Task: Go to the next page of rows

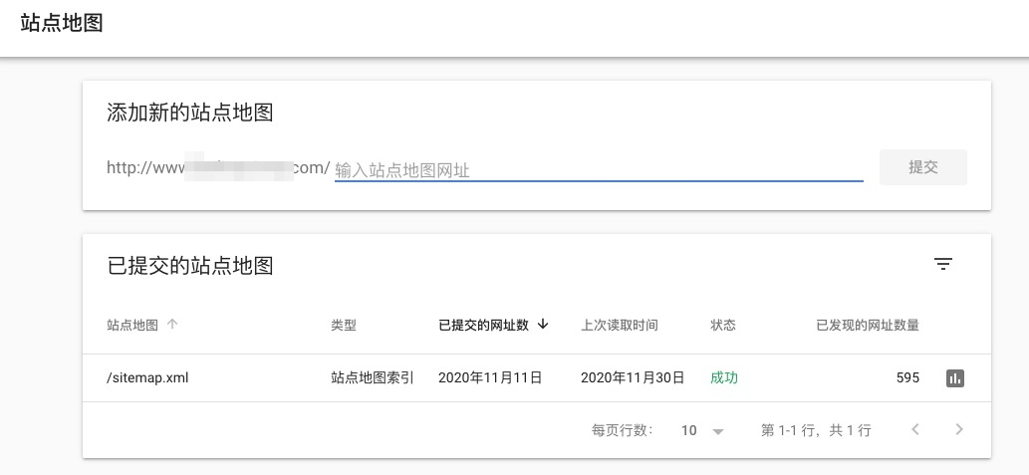Action: [x=960, y=430]
